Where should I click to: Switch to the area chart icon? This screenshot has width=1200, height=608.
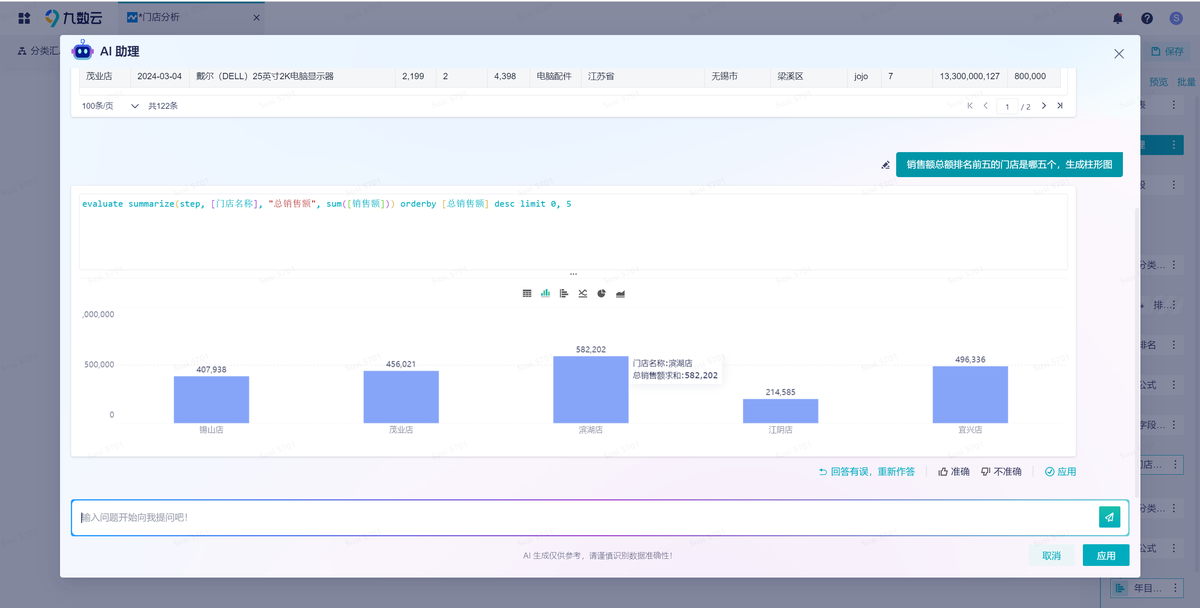[621, 294]
